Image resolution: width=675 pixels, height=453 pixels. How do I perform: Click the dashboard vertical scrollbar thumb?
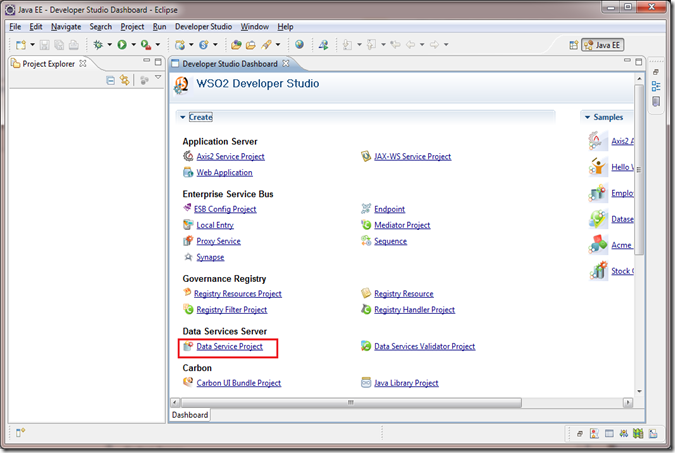click(x=639, y=169)
